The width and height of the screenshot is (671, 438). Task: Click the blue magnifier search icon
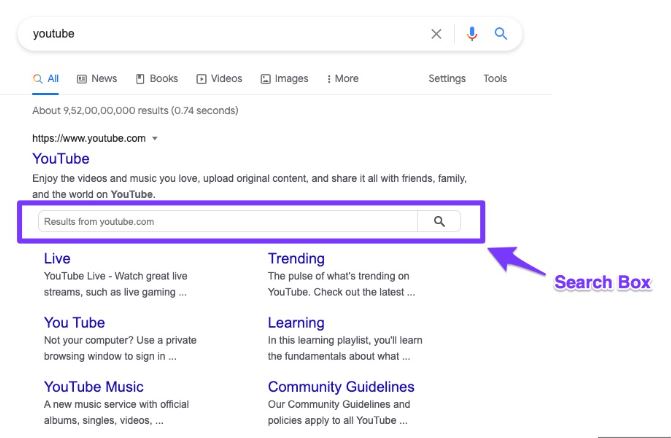click(501, 33)
